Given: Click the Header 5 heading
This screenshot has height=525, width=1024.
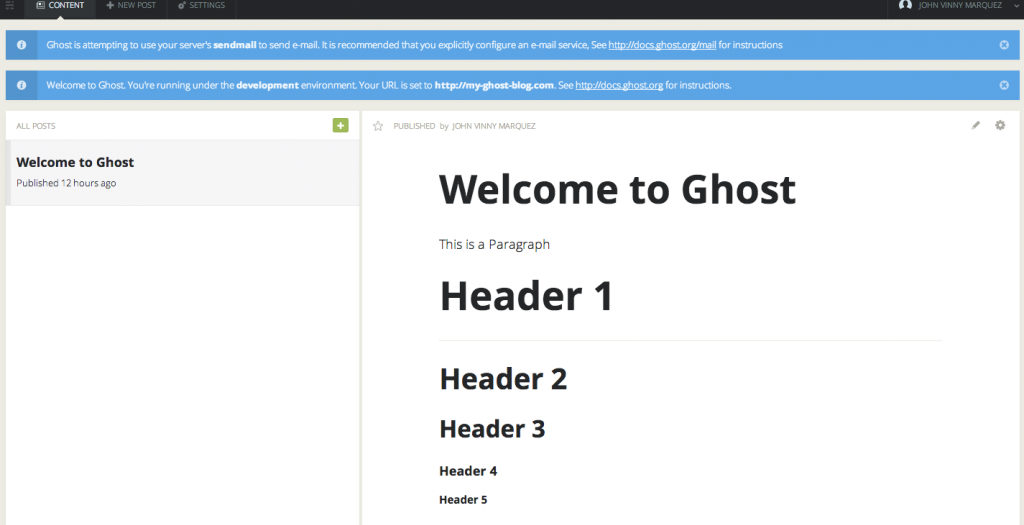Looking at the screenshot, I should coord(463,500).
